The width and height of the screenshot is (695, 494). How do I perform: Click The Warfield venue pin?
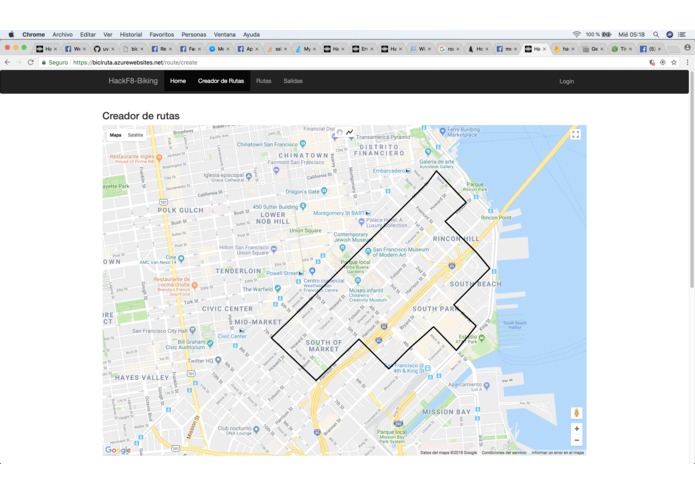pyautogui.click(x=278, y=288)
